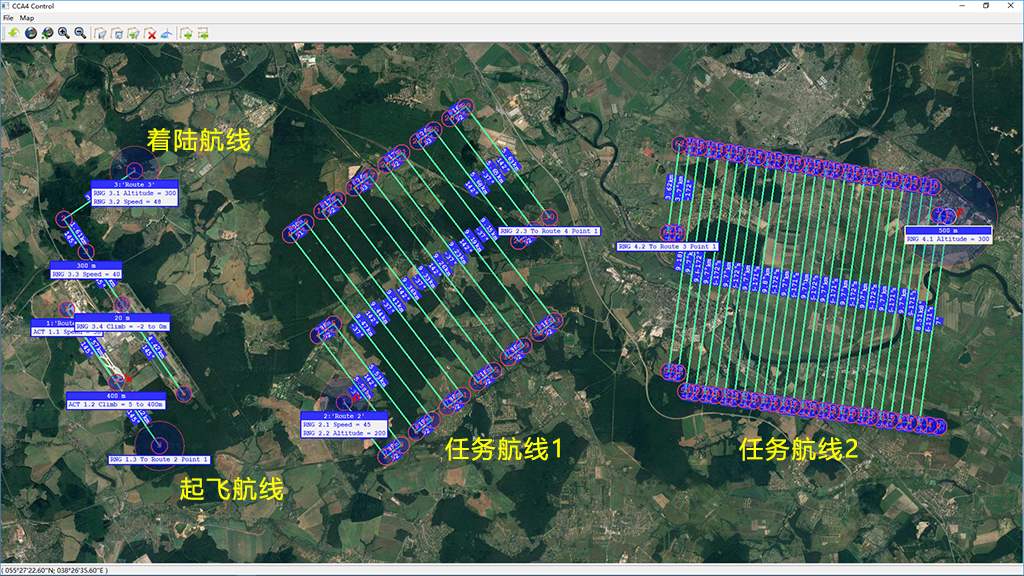The height and width of the screenshot is (576, 1024).
Task: Click the globe map icon
Action: (30, 33)
